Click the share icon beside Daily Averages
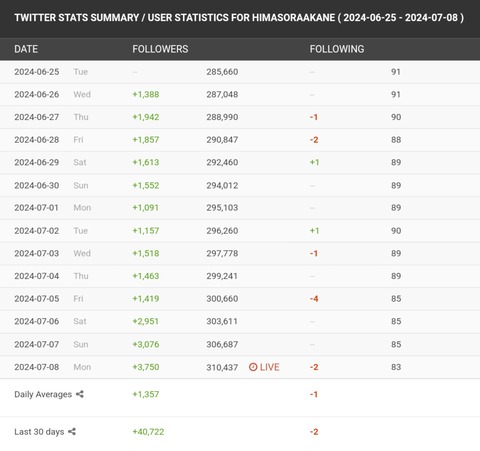 point(80,394)
